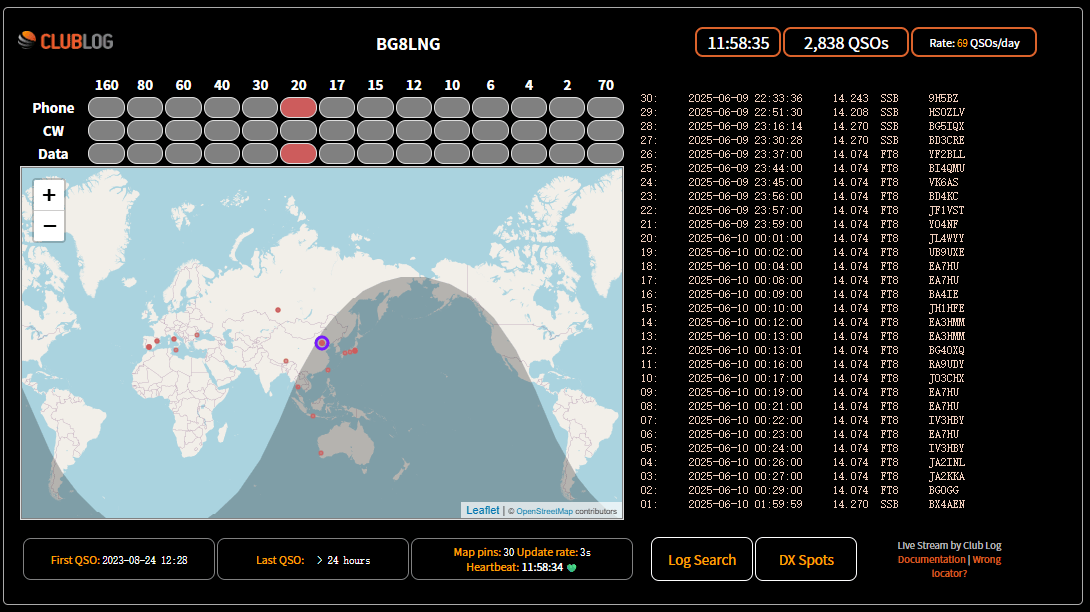Select log row 25 callsign BI4QMU
This screenshot has width=1090, height=612.
click(946, 168)
